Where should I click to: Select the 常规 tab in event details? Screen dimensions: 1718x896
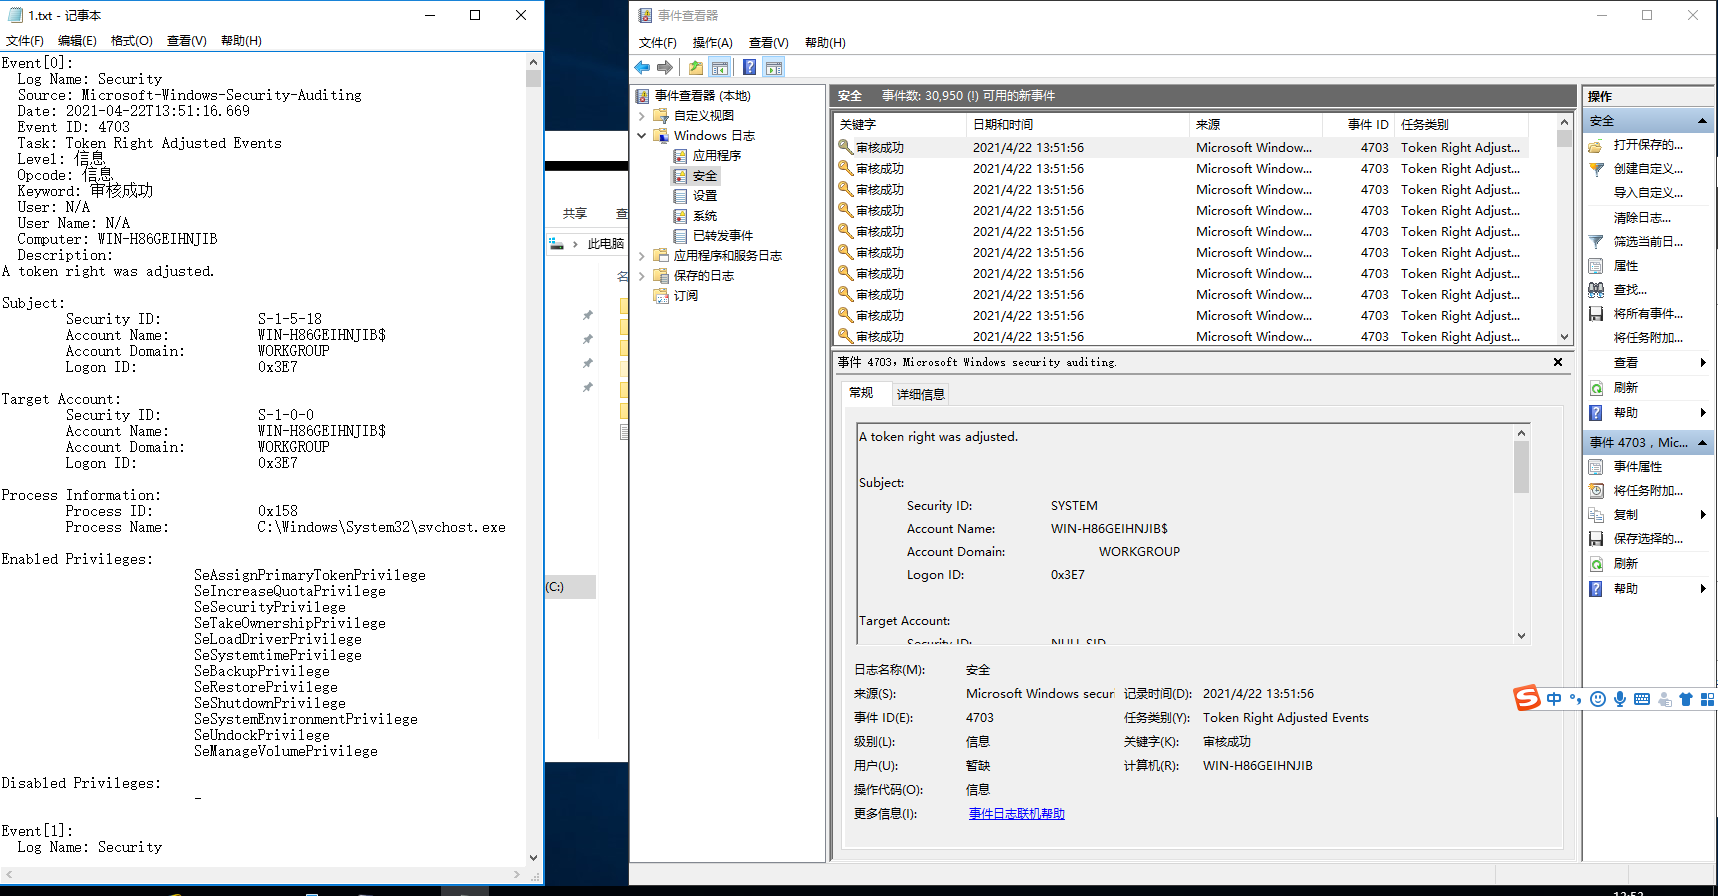click(x=861, y=393)
